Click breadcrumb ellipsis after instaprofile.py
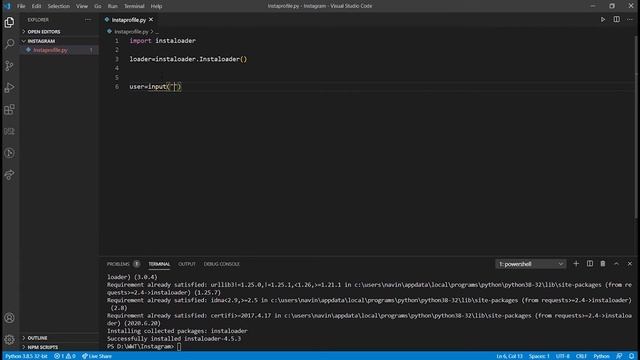This screenshot has height=360, width=640. pos(157,32)
